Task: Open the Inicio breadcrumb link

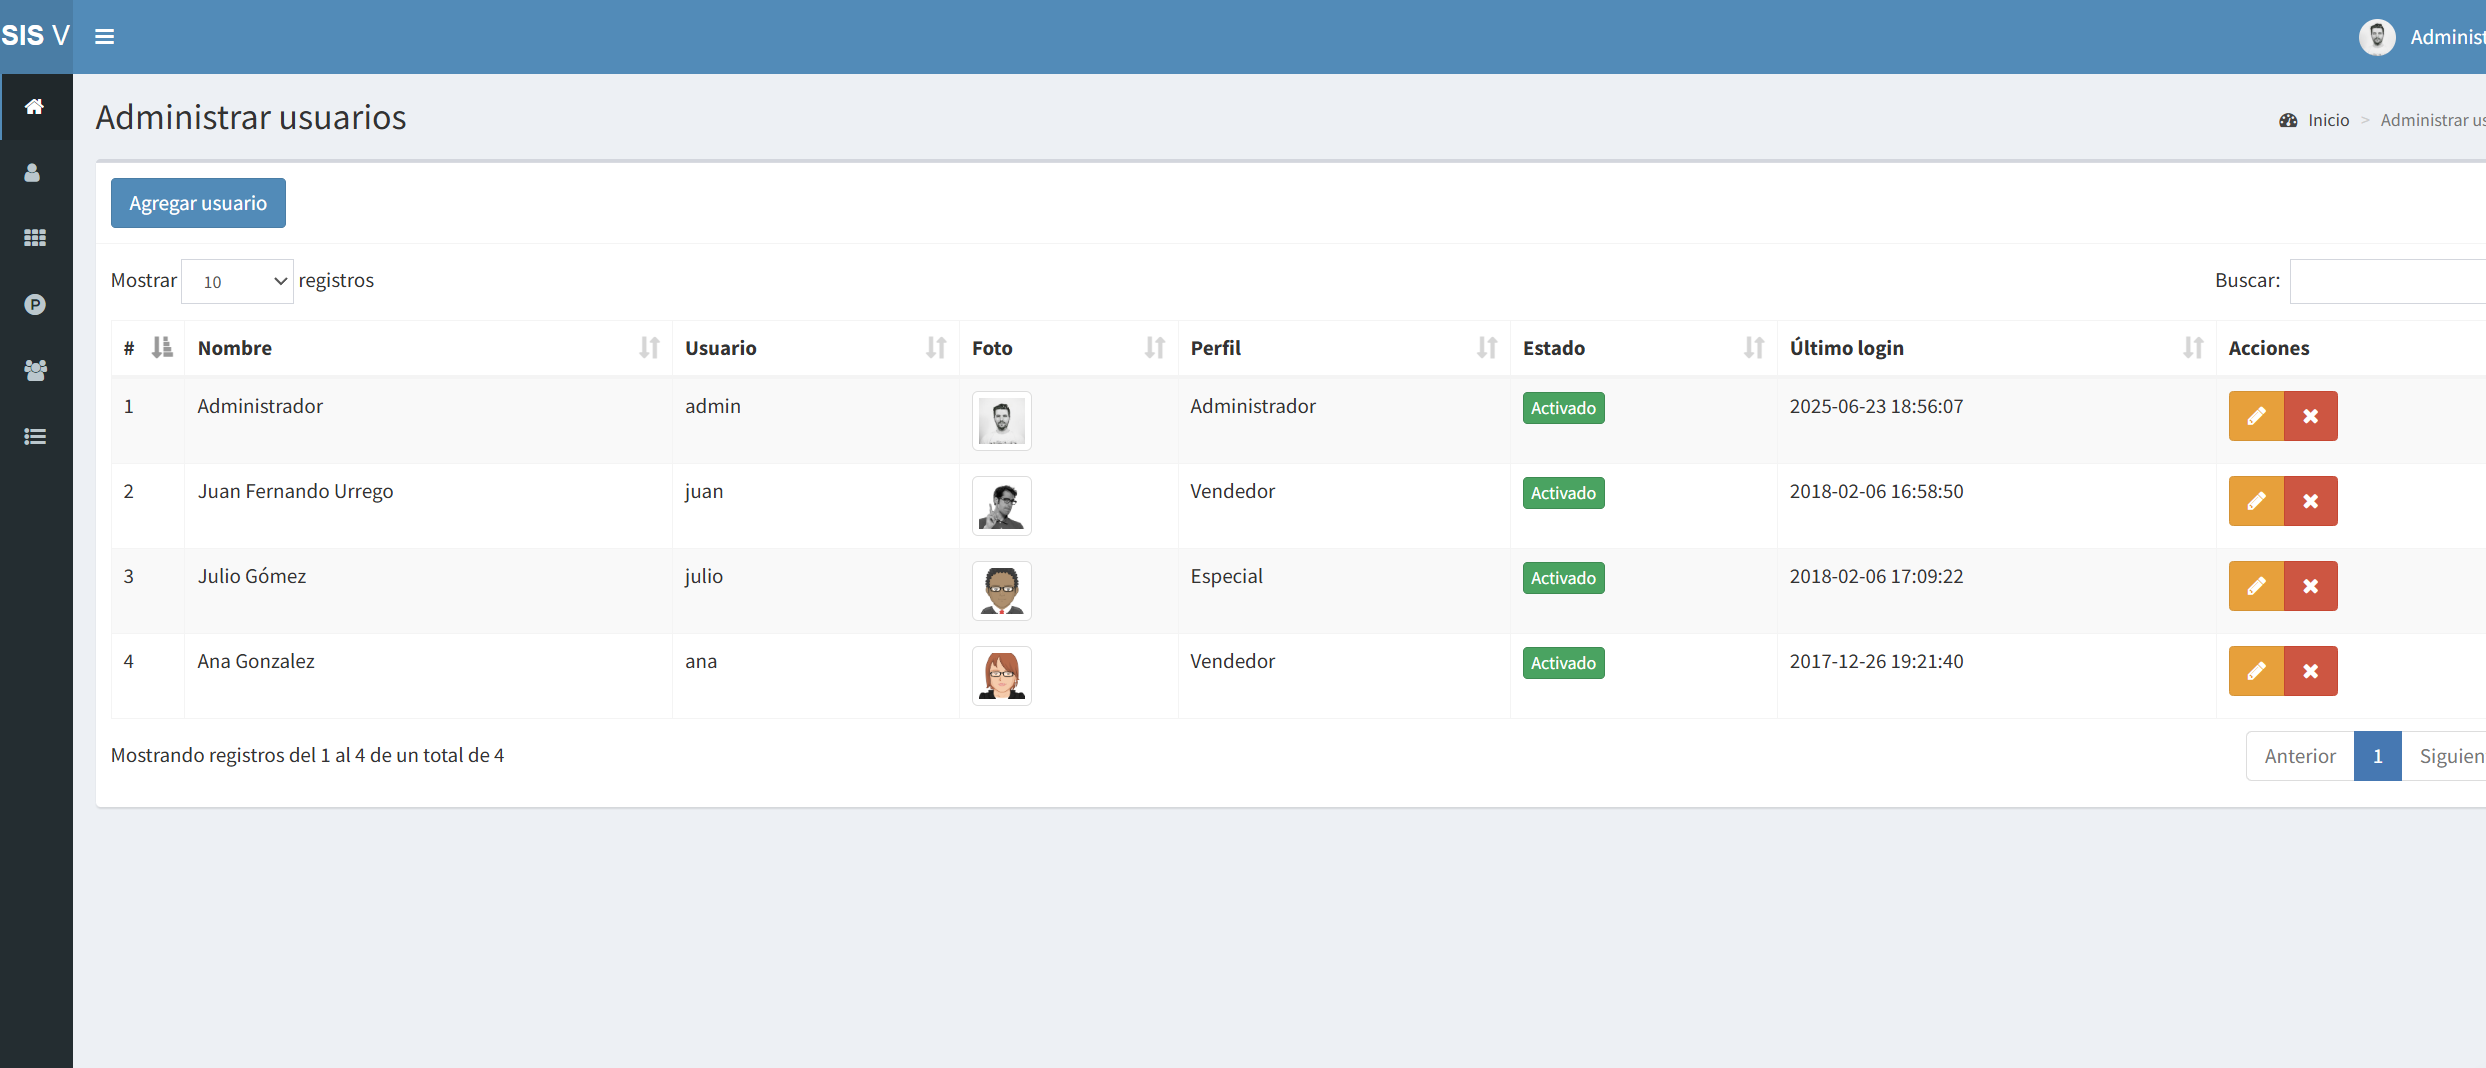Action: click(2329, 120)
